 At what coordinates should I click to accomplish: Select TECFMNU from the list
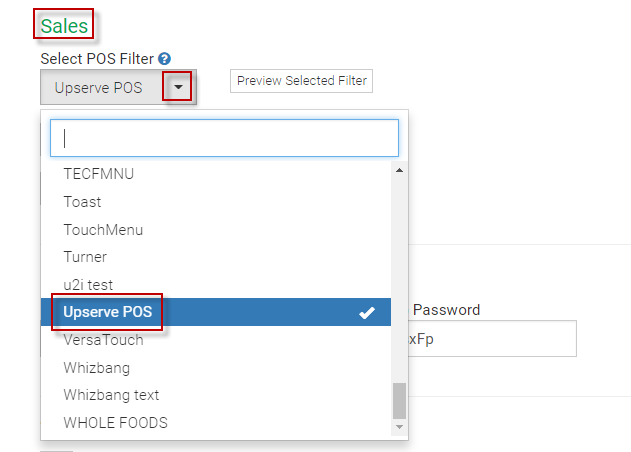98,174
